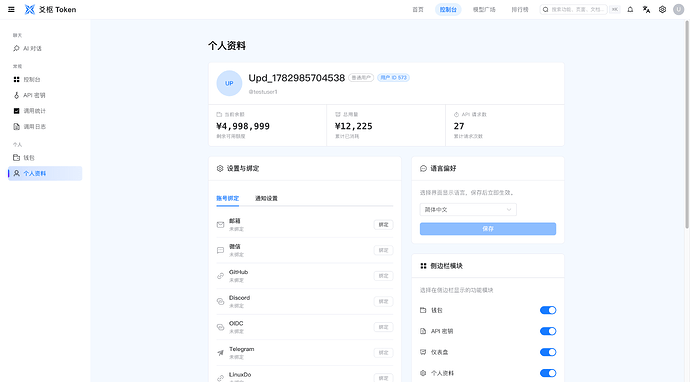Image resolution: width=690 pixels, height=382 pixels.
Task: Click the wallet icon beside 当前余额
Action: coord(219,114)
